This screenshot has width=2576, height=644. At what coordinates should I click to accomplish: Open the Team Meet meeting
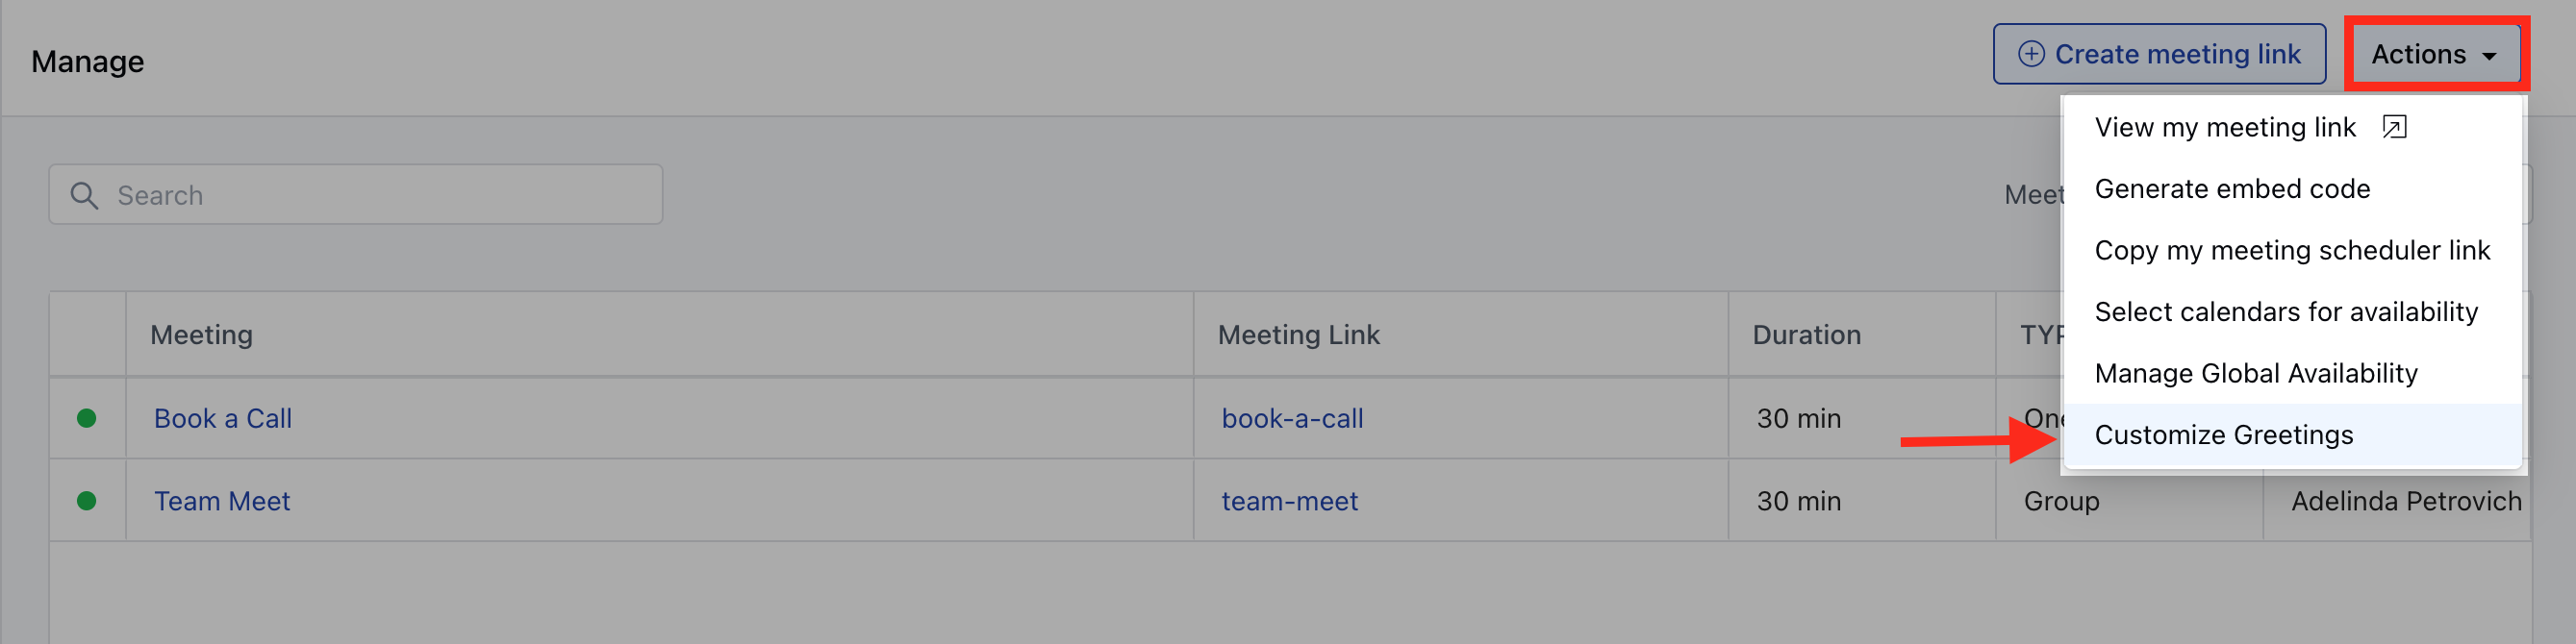click(222, 501)
